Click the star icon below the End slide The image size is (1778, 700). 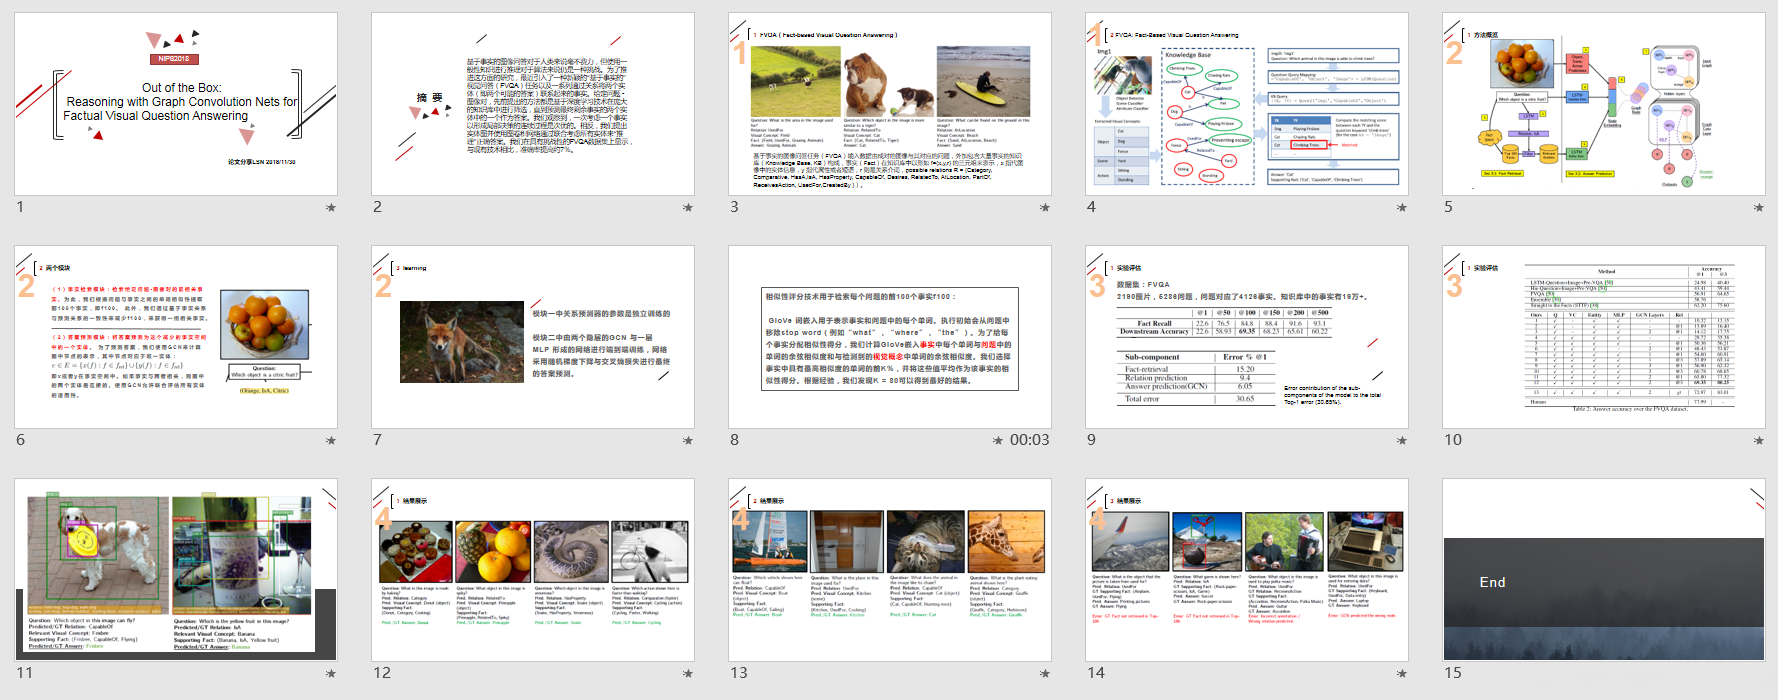[1758, 673]
